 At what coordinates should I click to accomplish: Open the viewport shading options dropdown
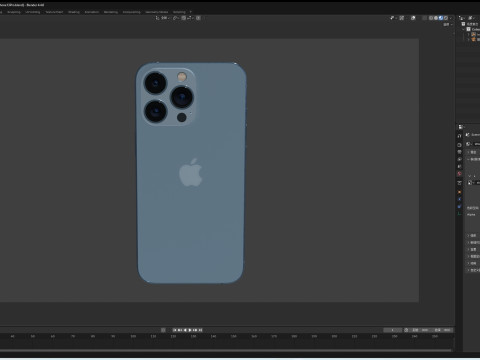(451, 18)
